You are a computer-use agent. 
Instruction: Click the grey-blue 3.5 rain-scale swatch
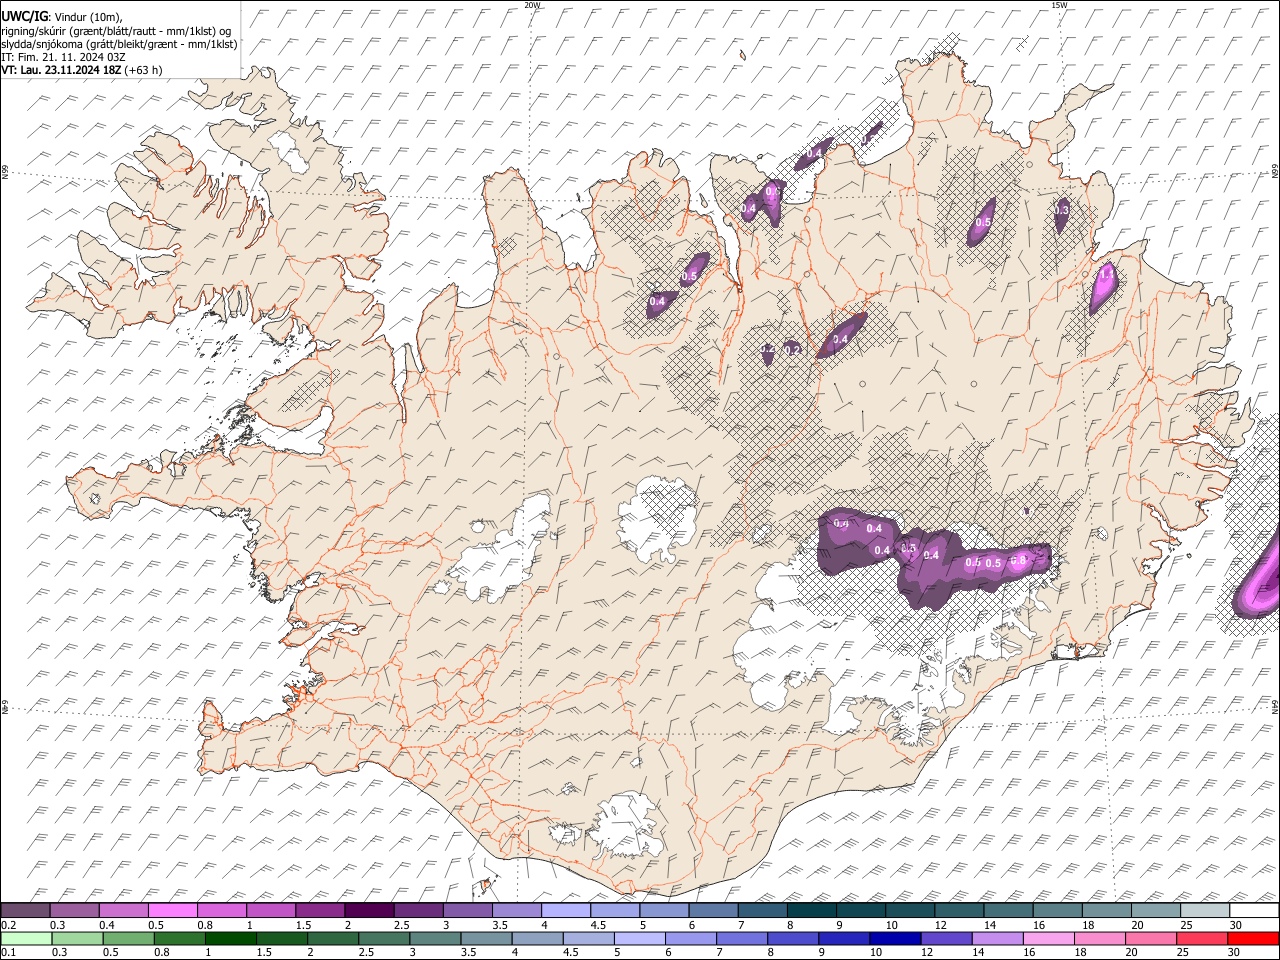coord(486,938)
